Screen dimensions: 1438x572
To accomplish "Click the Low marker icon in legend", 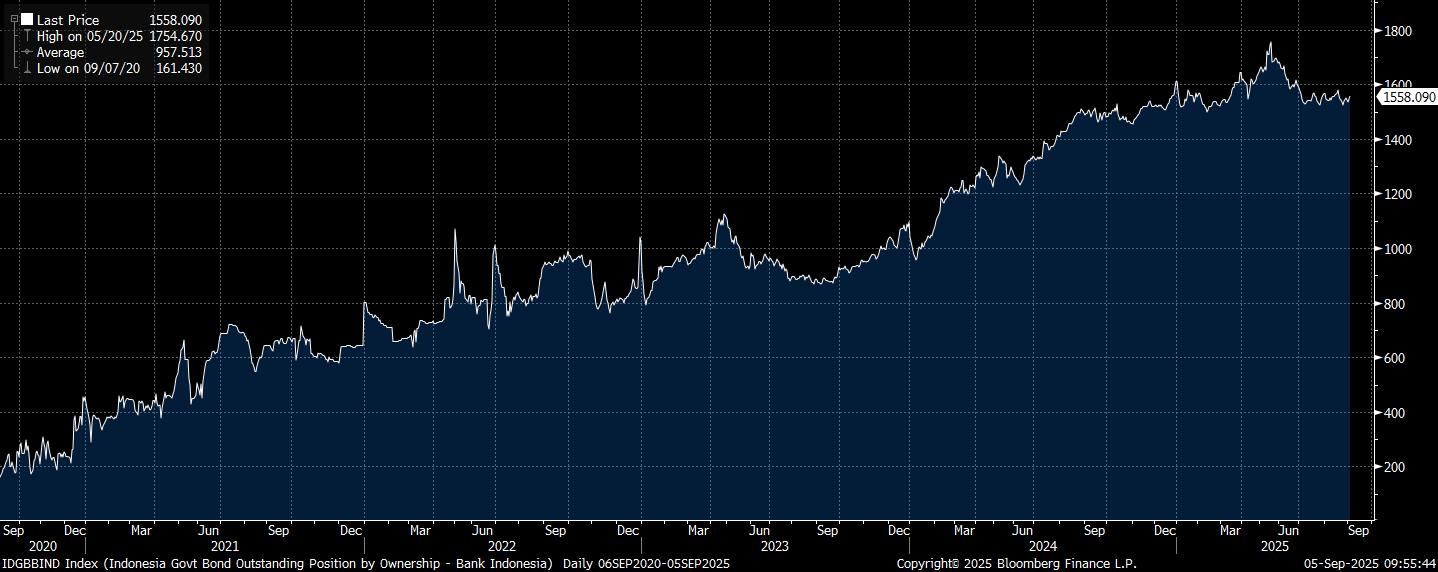I will pos(27,68).
